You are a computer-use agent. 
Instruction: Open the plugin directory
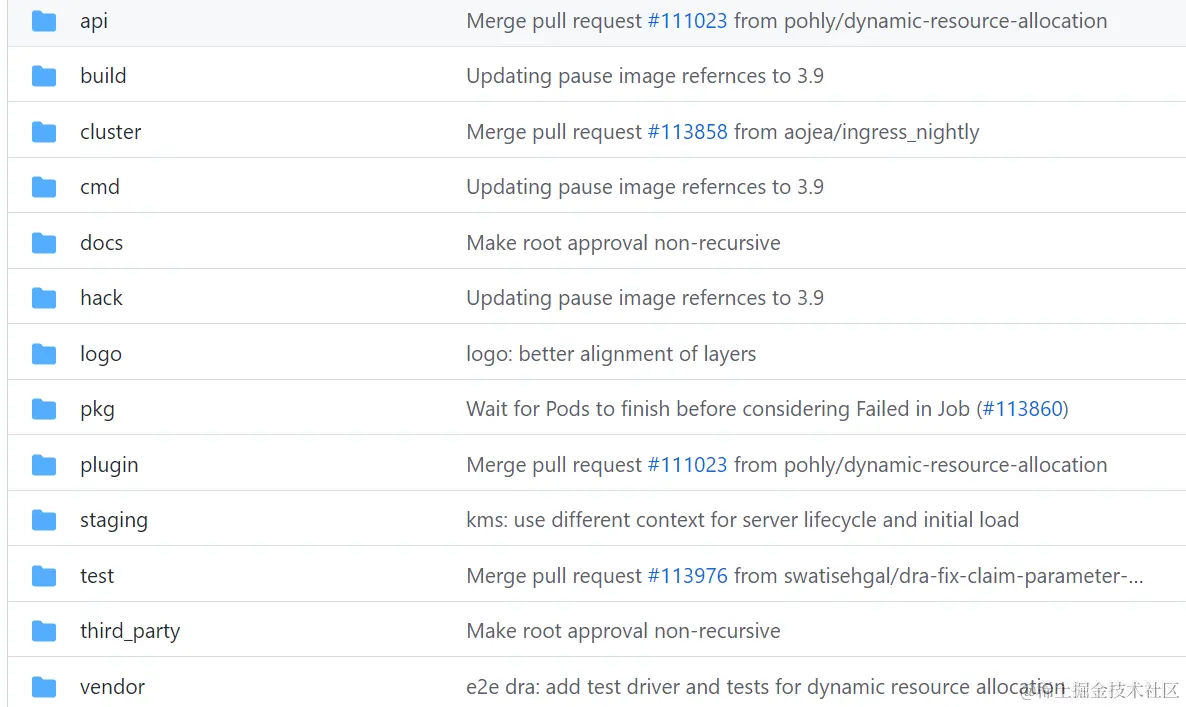(x=109, y=465)
